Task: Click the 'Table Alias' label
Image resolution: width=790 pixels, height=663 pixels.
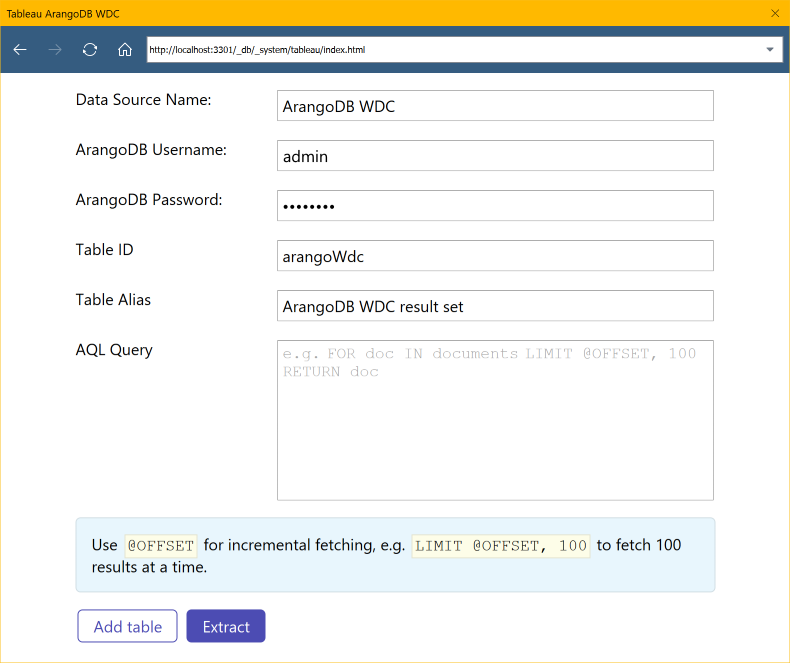Action: coord(113,300)
